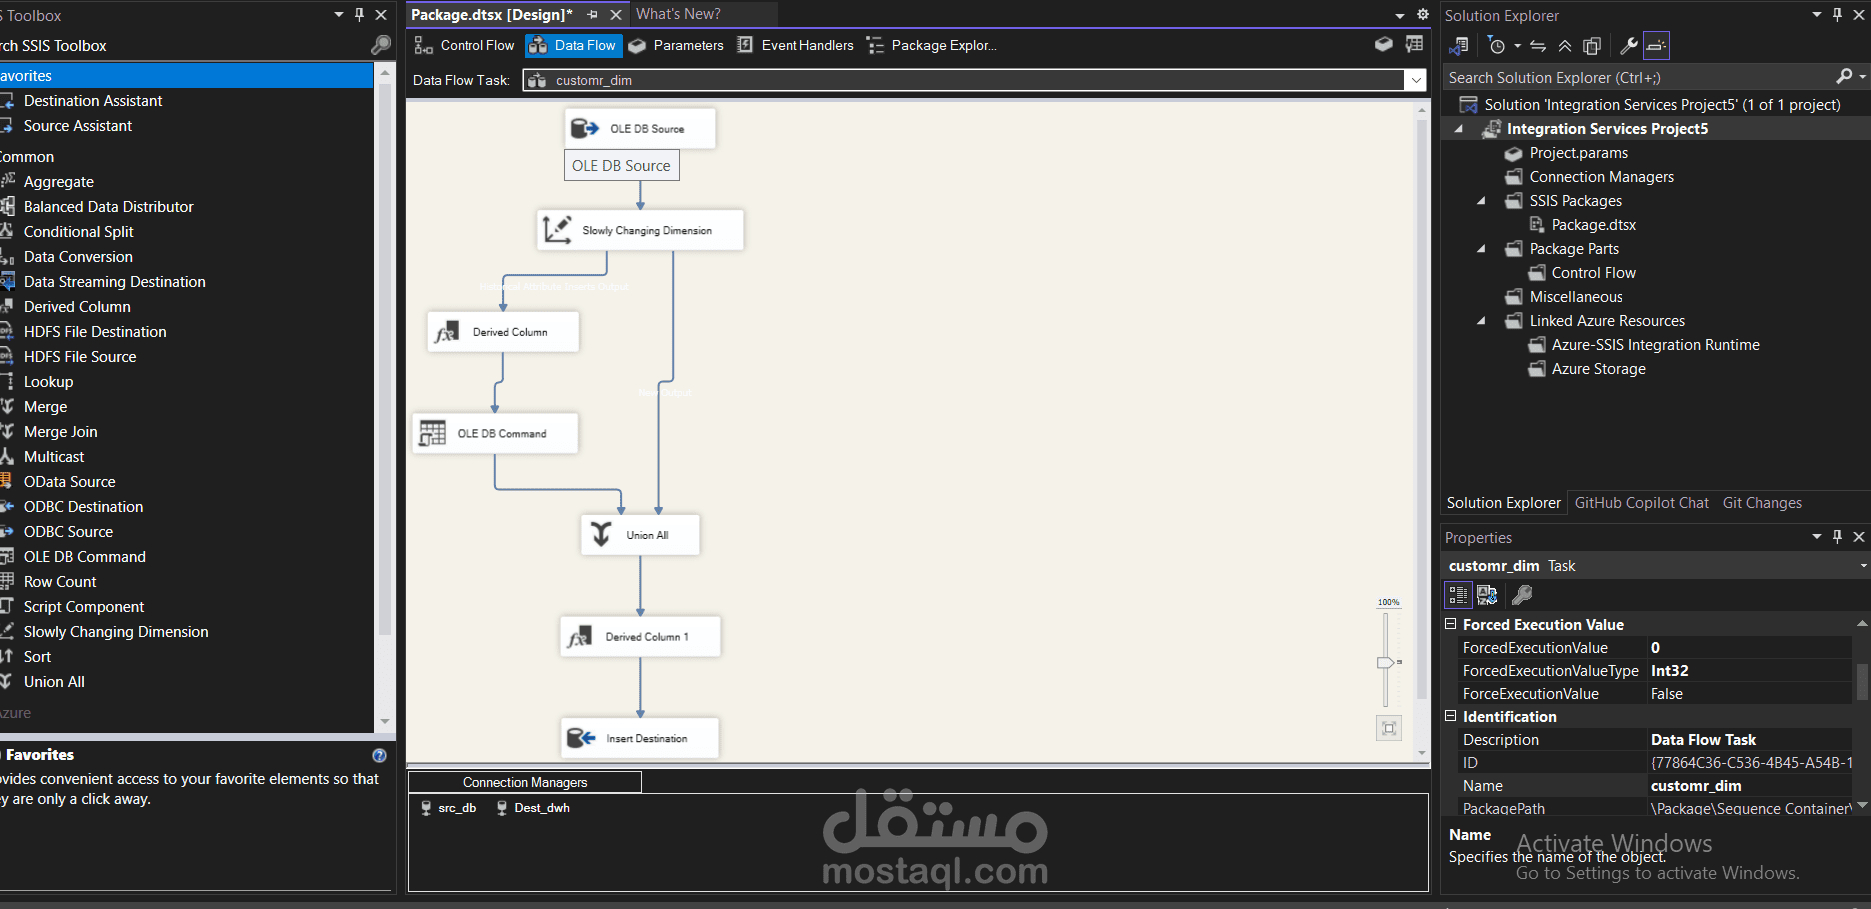The width and height of the screenshot is (1871, 909).
Task: Click the Switch Views icon in Solution Explorer
Action: pyautogui.click(x=1459, y=46)
